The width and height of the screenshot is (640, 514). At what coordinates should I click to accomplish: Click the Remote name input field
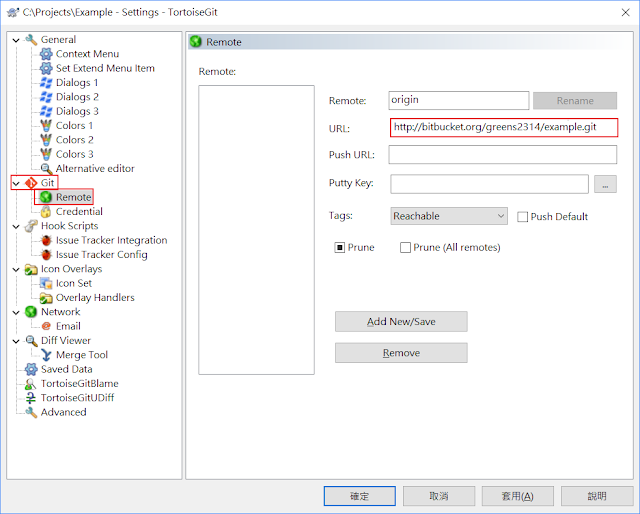tap(459, 100)
